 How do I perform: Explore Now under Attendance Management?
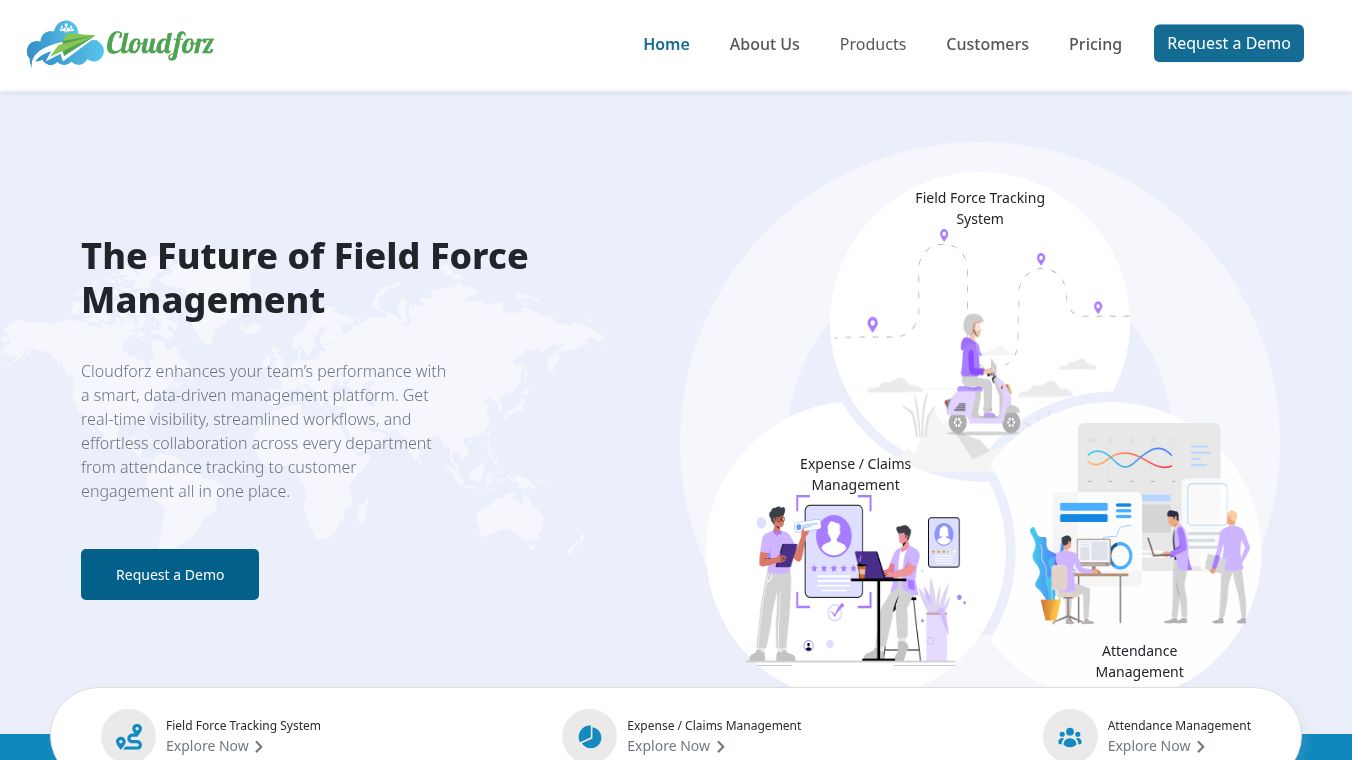pos(1149,746)
